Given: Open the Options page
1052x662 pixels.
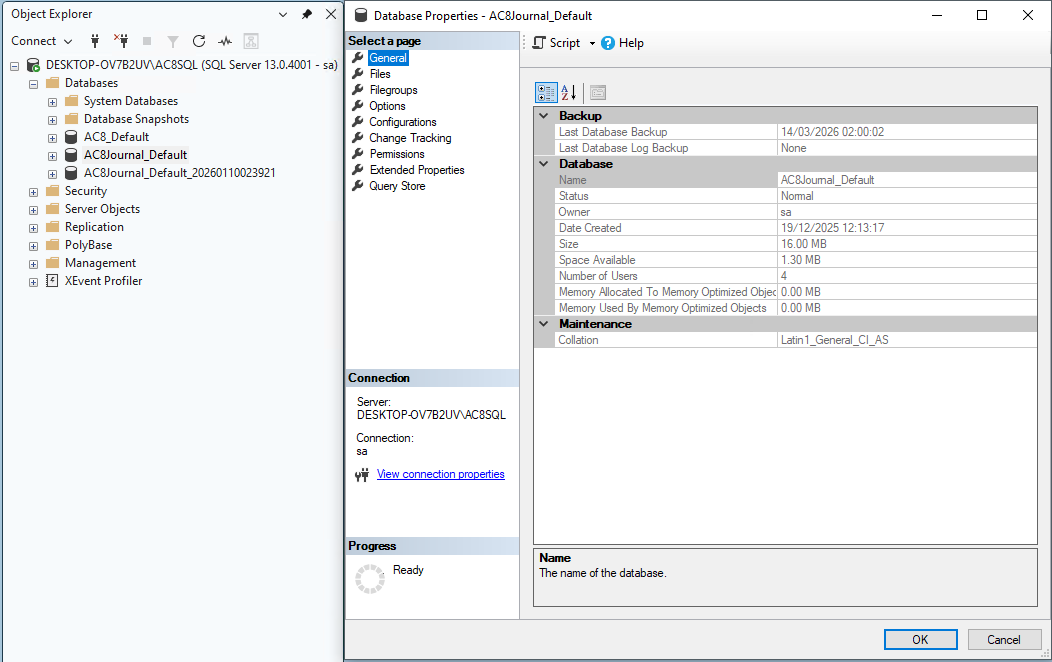Looking at the screenshot, I should [387, 106].
